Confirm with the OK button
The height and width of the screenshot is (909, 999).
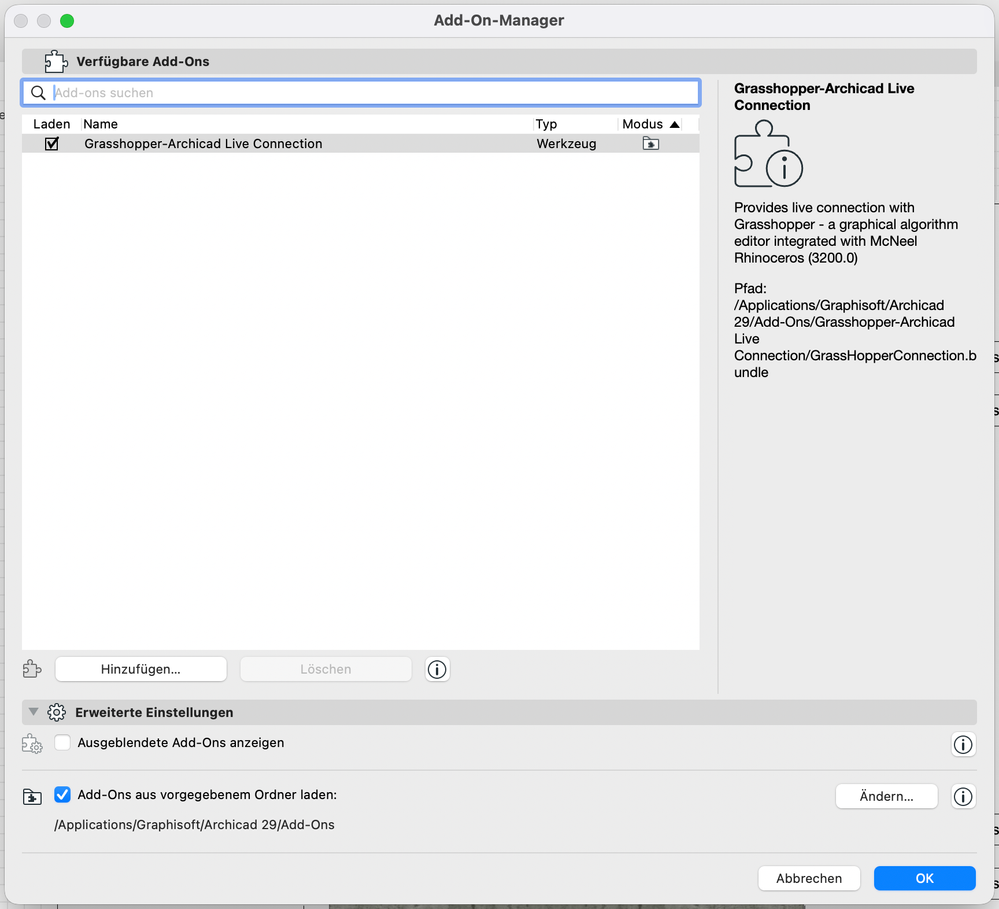click(924, 878)
